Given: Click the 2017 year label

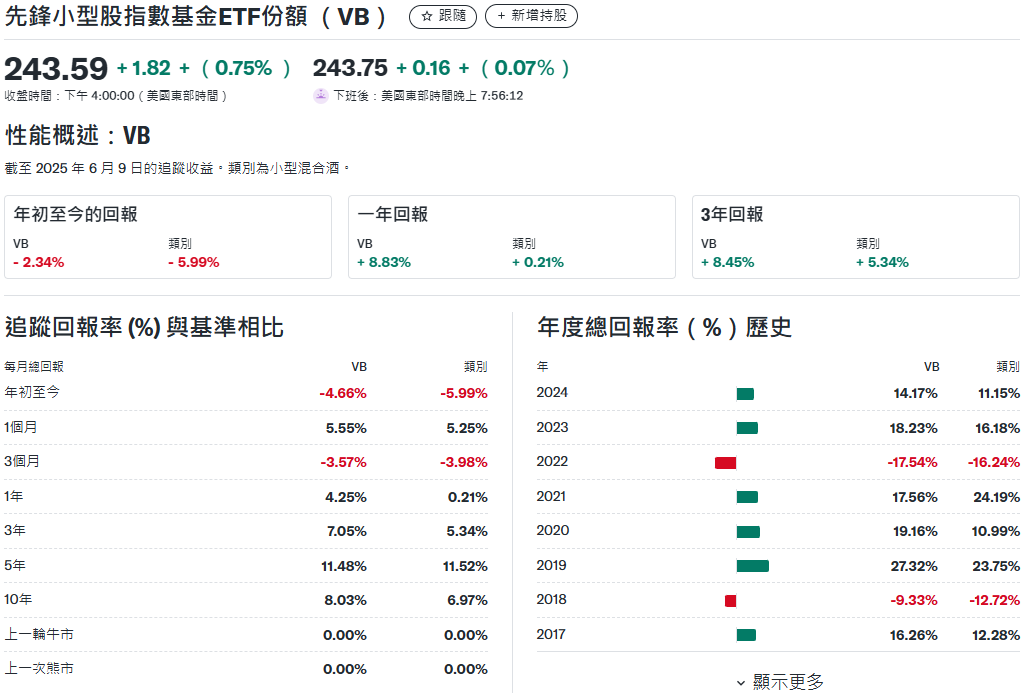Looking at the screenshot, I should point(551,635).
